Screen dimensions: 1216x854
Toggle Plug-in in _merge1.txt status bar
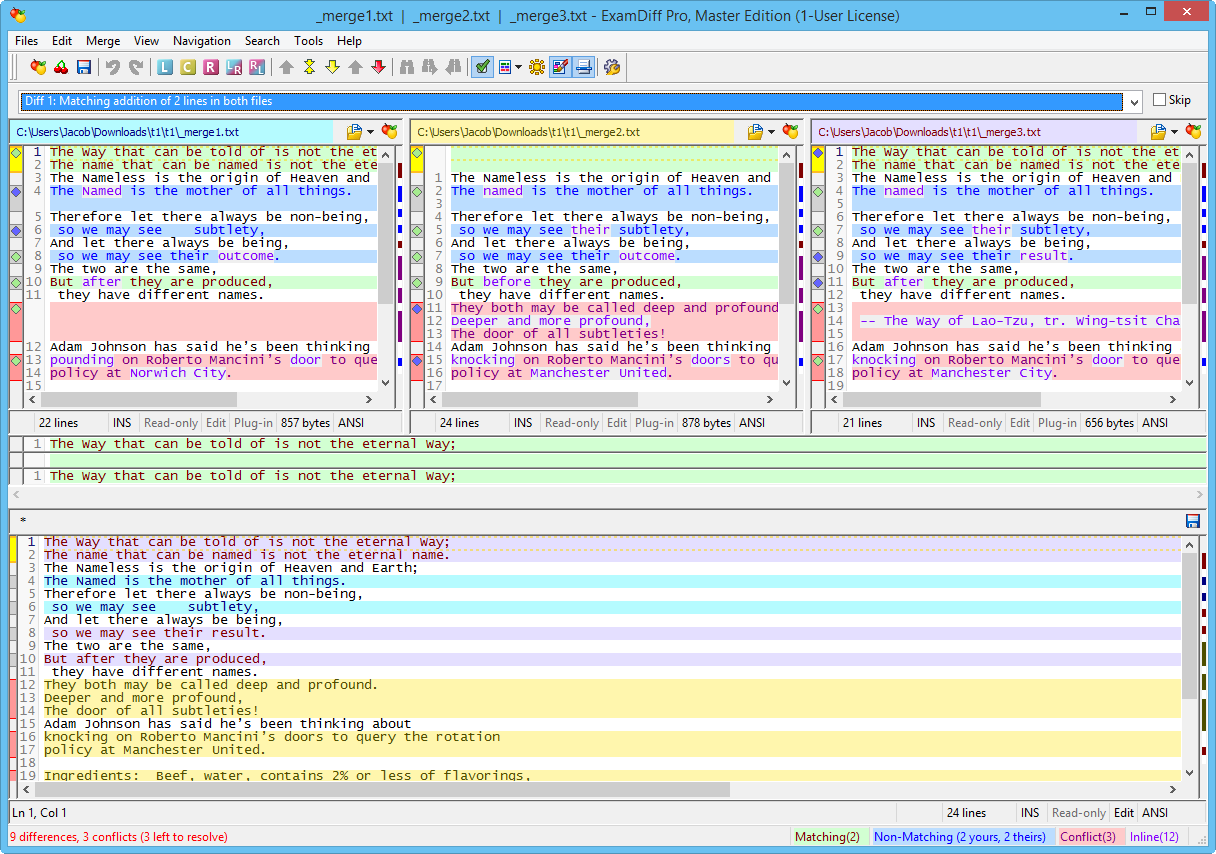pos(255,423)
